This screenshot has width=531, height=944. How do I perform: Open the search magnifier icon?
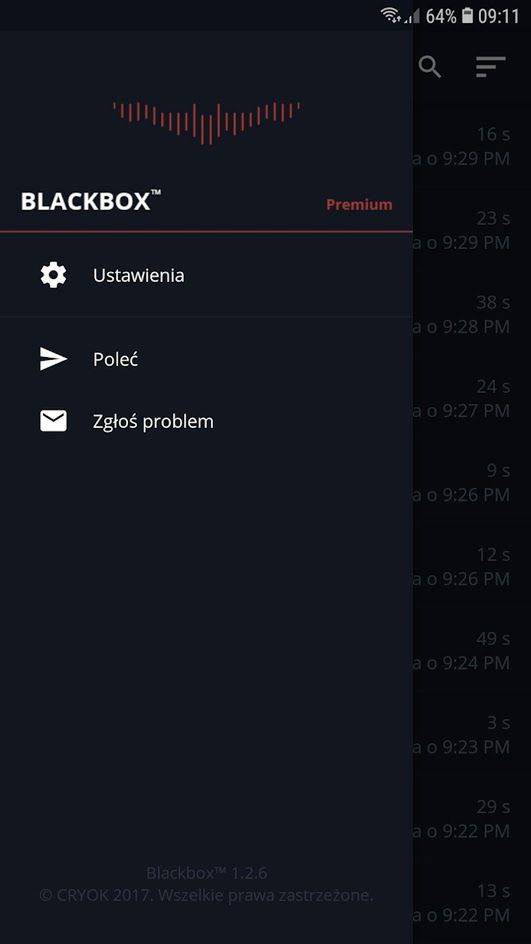430,66
